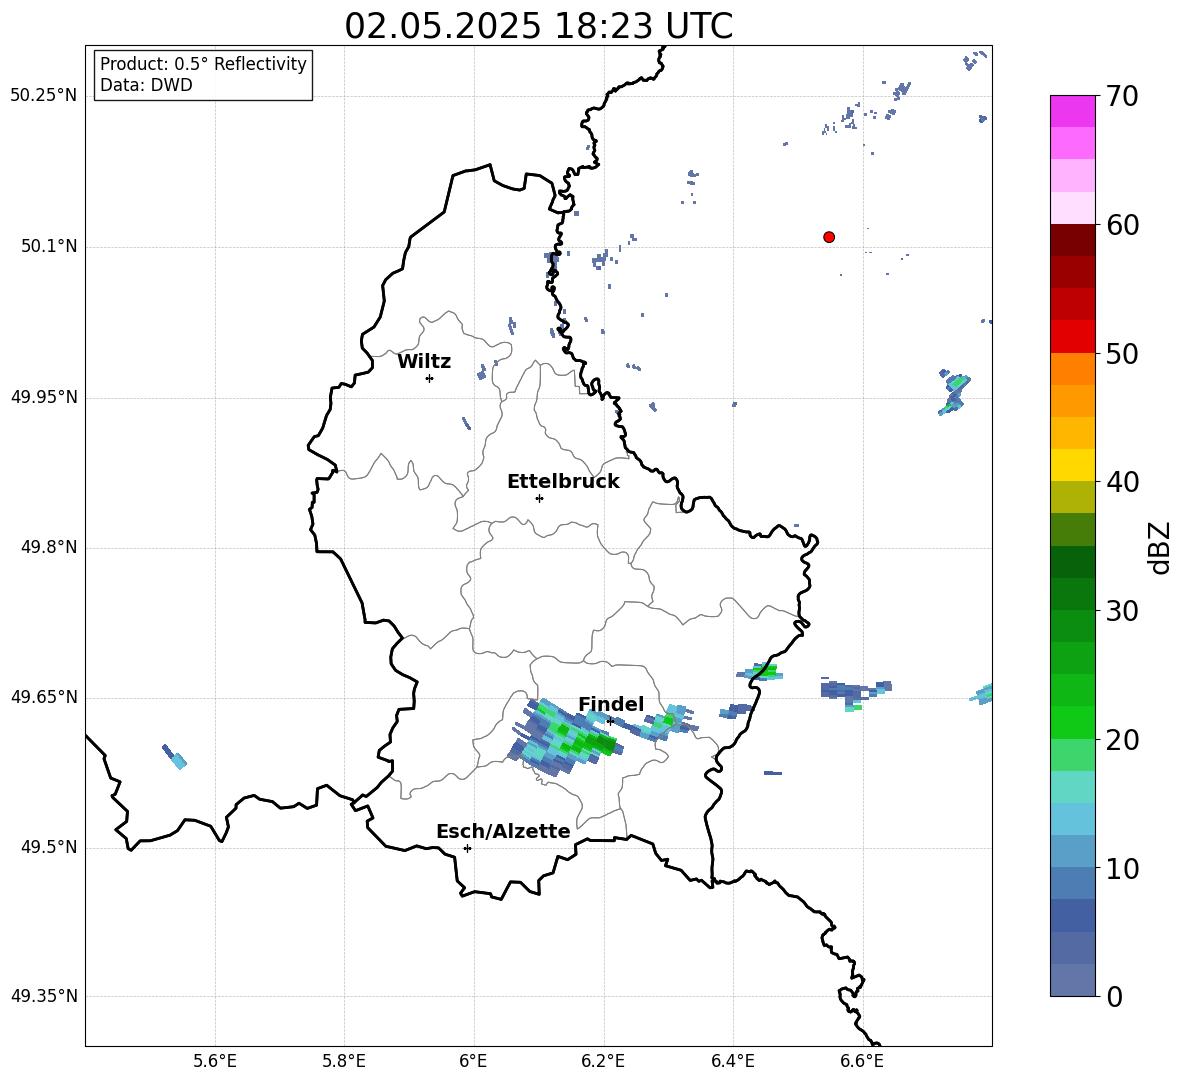Click the dark red colorbar segment below 60

click(1073, 240)
